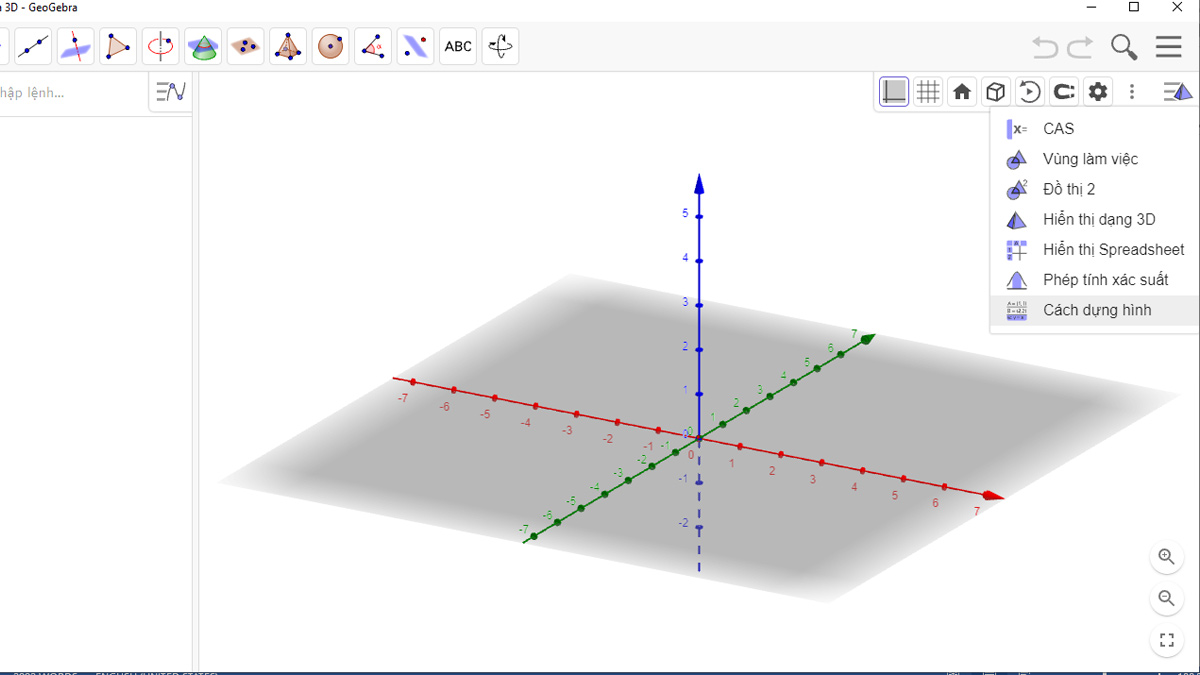The width and height of the screenshot is (1200, 675).
Task: Open the magnifying glass search
Action: click(1124, 47)
